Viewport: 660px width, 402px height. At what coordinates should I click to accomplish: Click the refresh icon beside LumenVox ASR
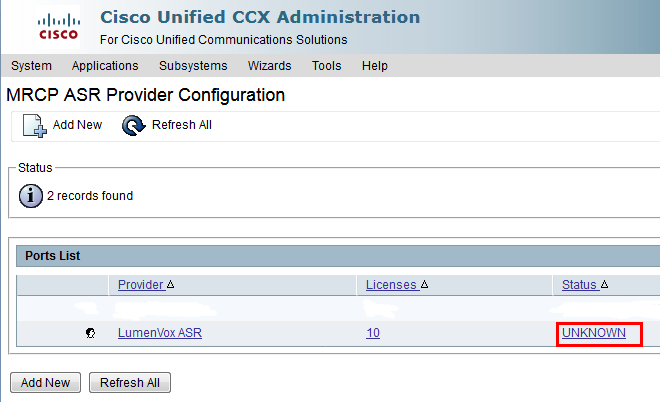(90, 333)
